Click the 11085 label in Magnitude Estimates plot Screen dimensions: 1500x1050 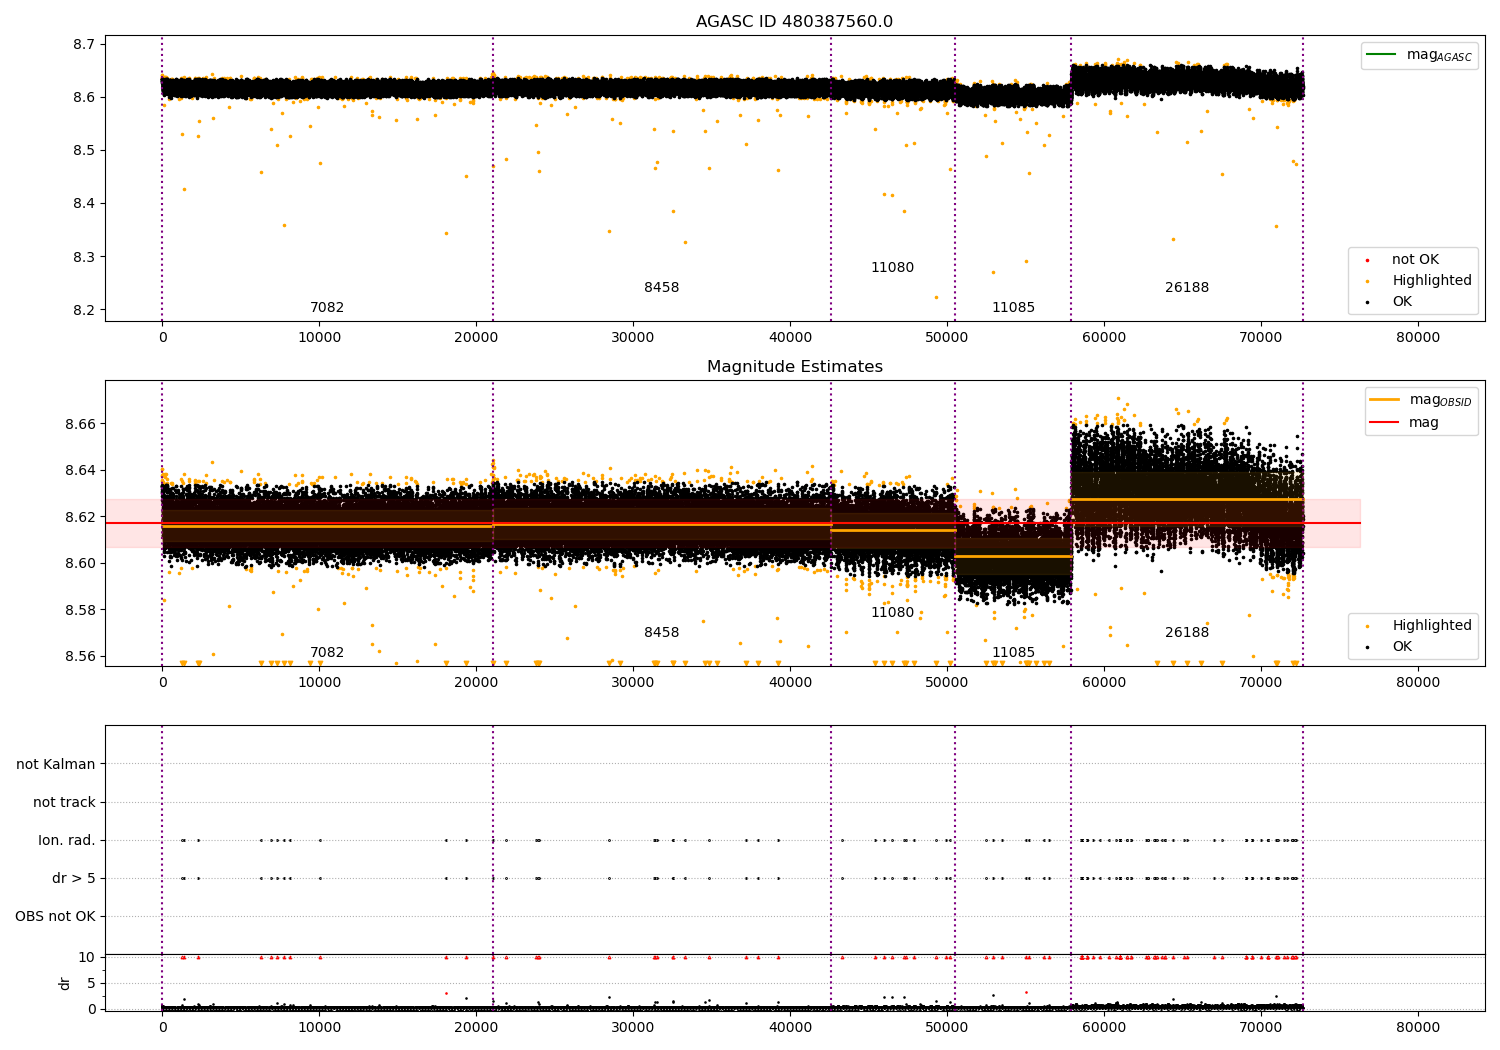[x=1013, y=653]
